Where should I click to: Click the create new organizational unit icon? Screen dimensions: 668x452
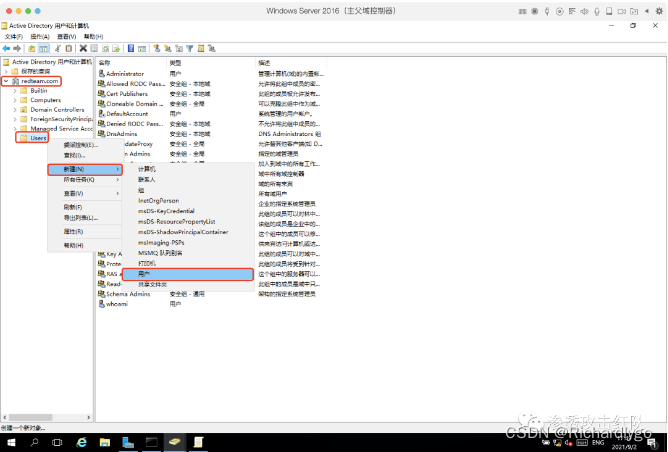click(x=179, y=49)
